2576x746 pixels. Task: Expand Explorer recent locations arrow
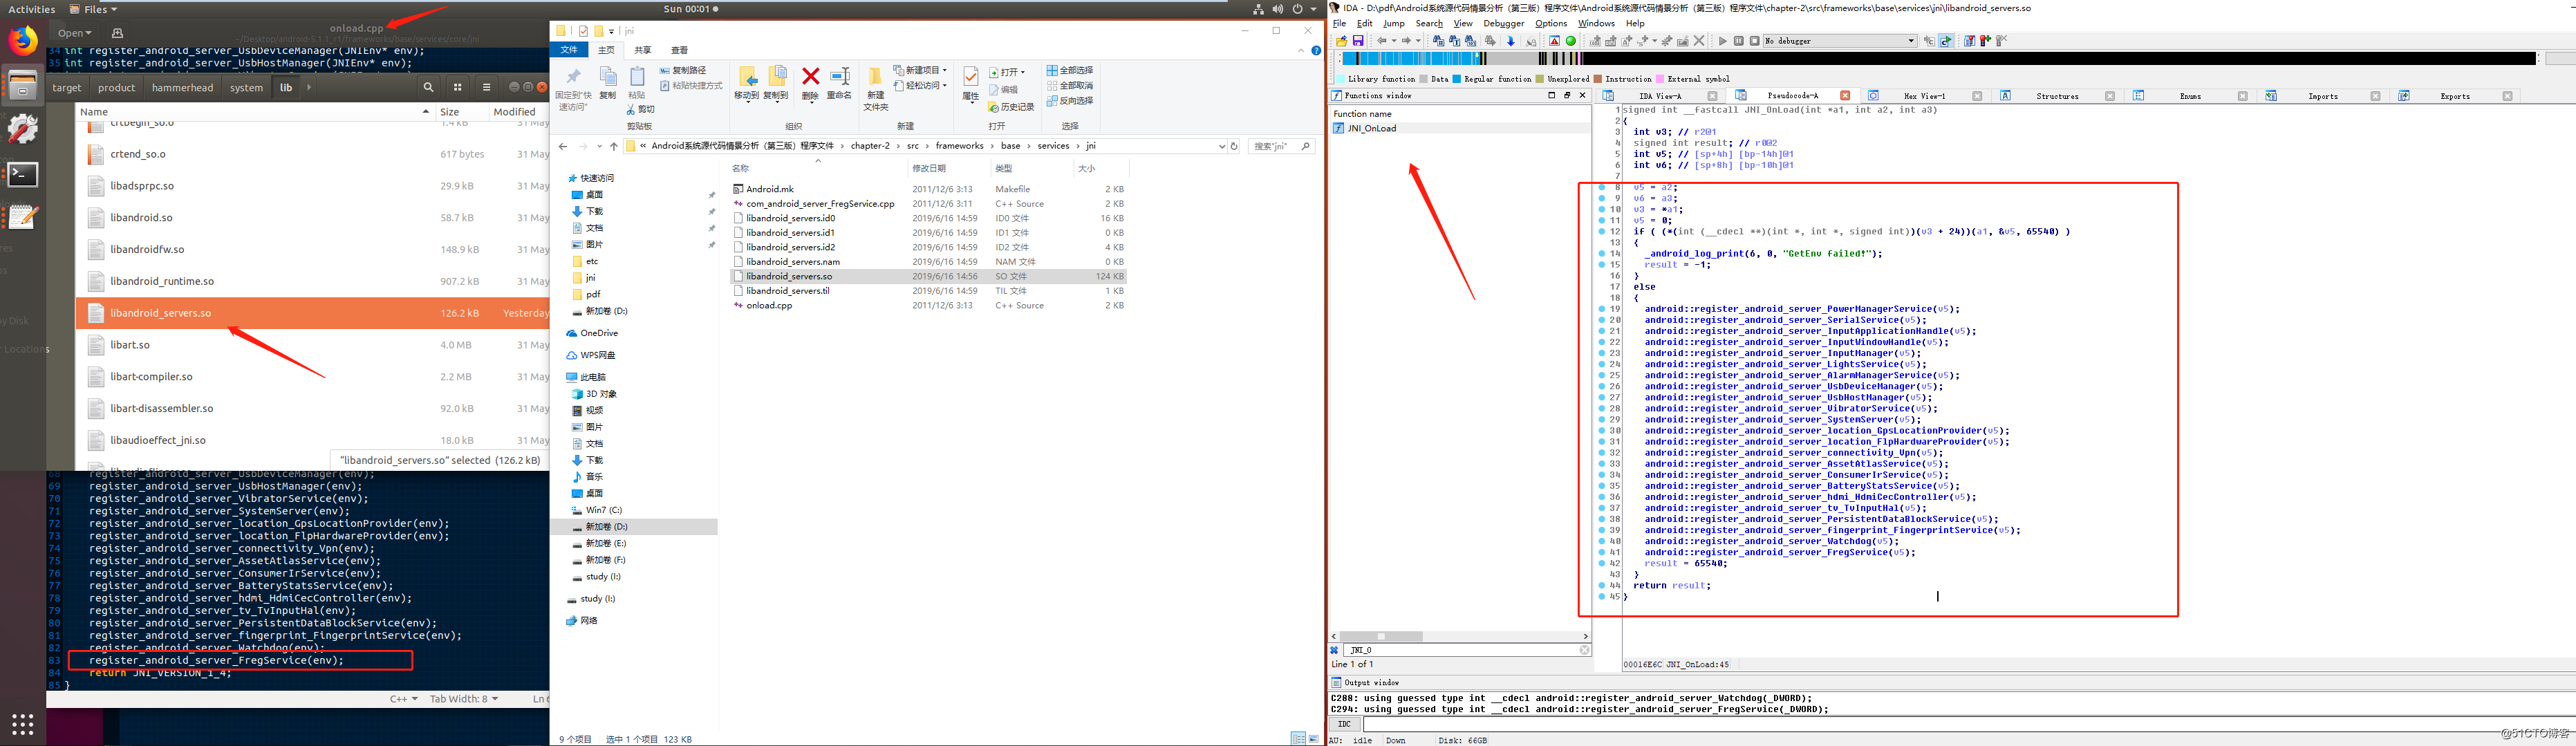click(x=599, y=146)
